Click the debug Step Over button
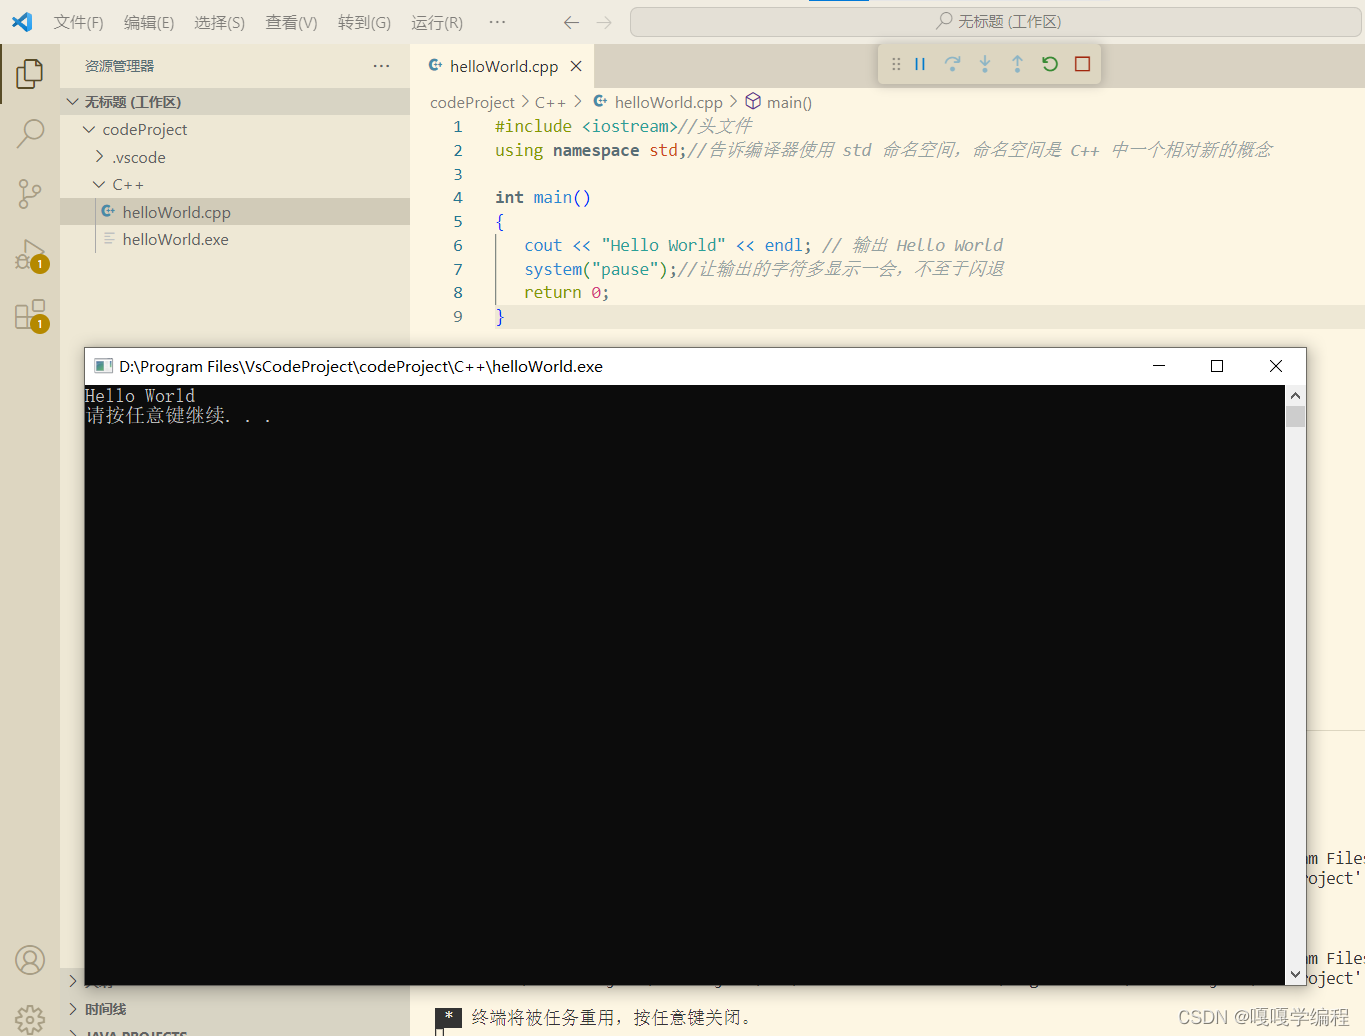The height and width of the screenshot is (1036, 1365). pos(953,64)
